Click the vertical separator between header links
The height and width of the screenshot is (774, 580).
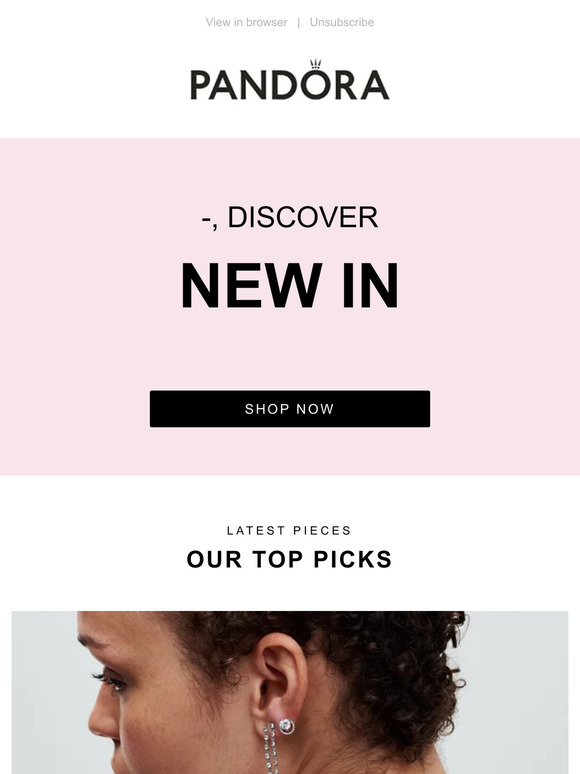(299, 22)
